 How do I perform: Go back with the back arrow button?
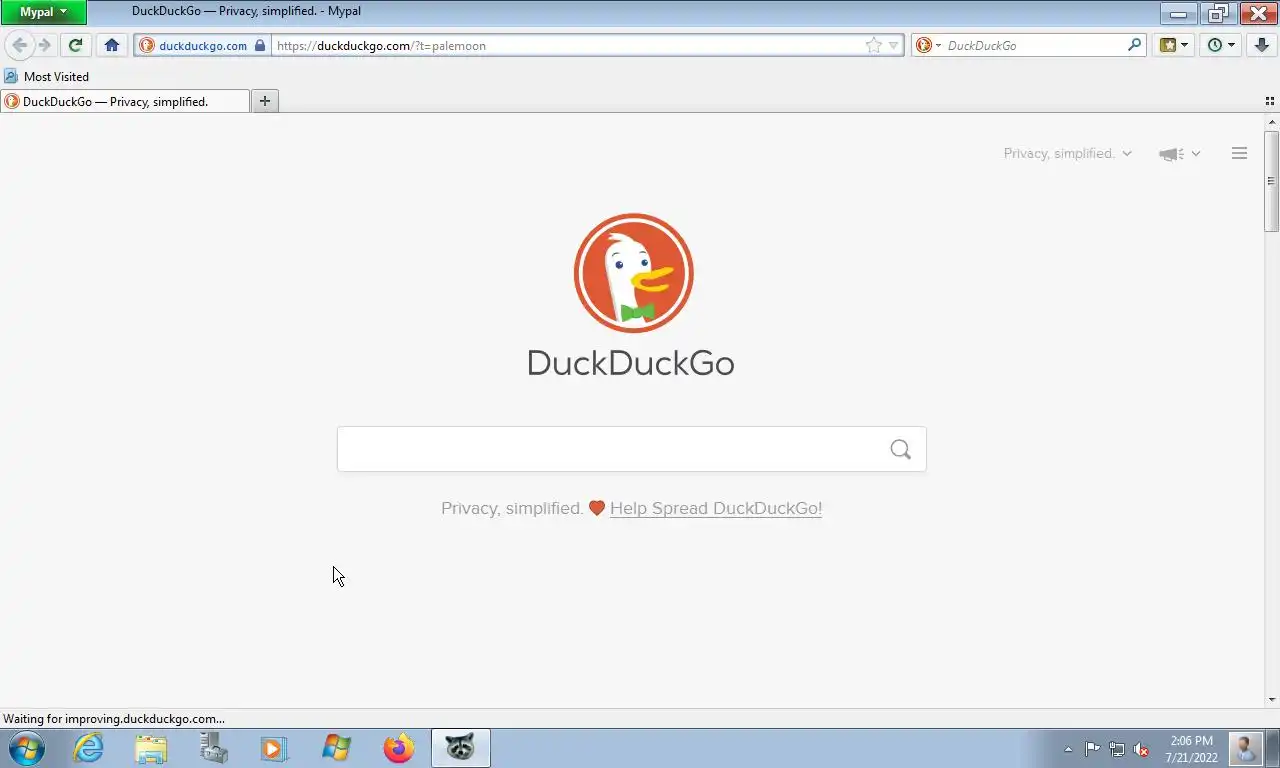20,45
